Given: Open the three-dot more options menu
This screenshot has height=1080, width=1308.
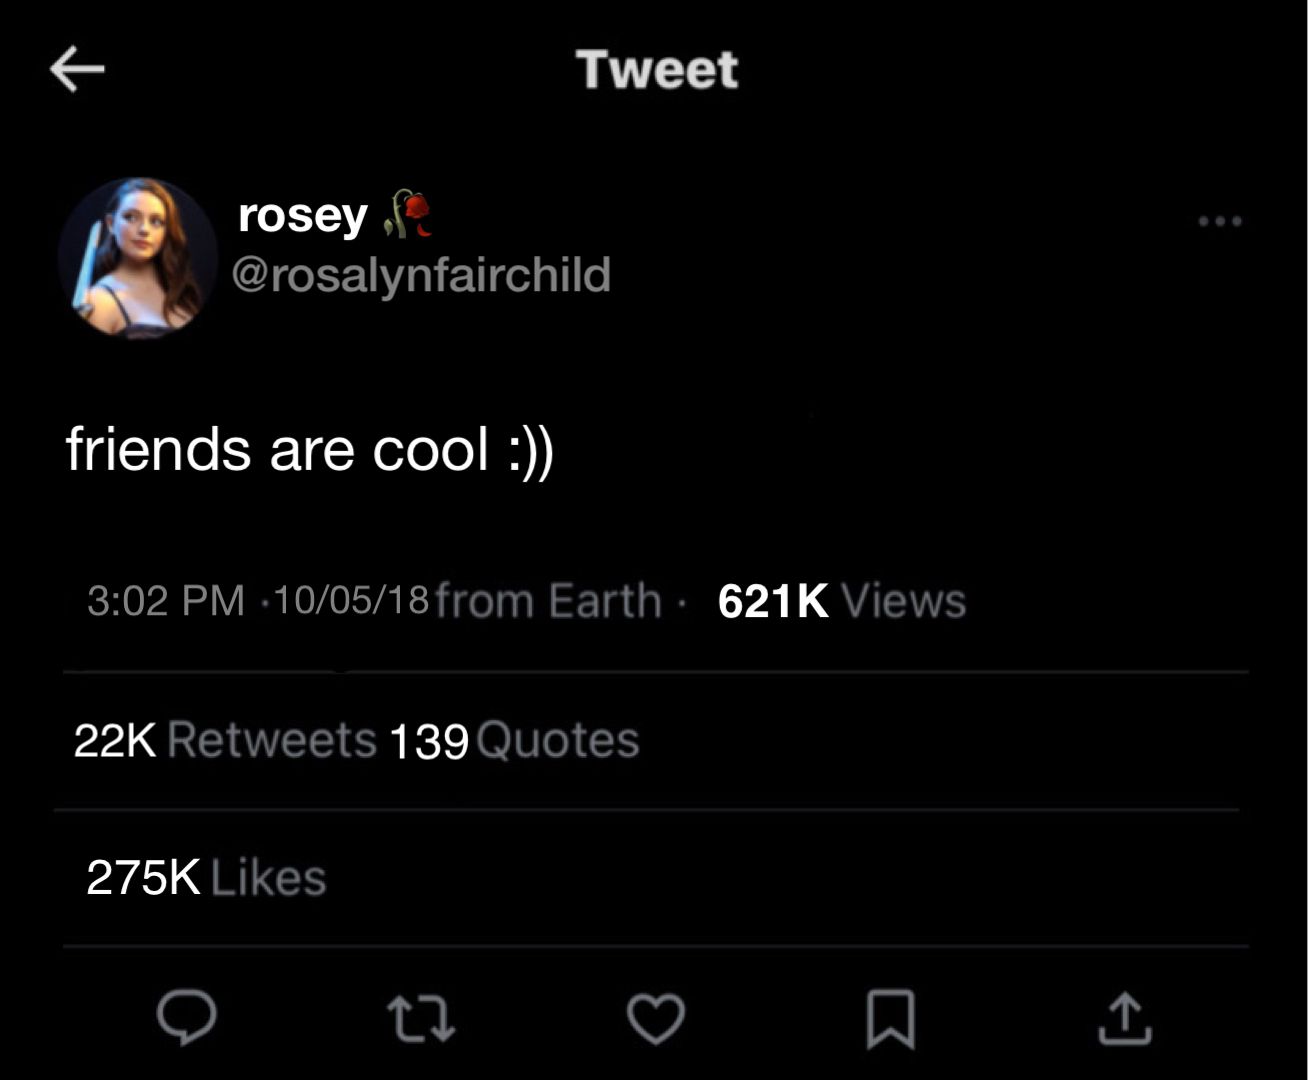Looking at the screenshot, I should [x=1221, y=221].
